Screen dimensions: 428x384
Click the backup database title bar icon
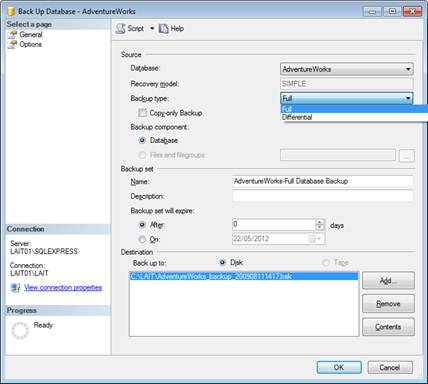point(11,11)
